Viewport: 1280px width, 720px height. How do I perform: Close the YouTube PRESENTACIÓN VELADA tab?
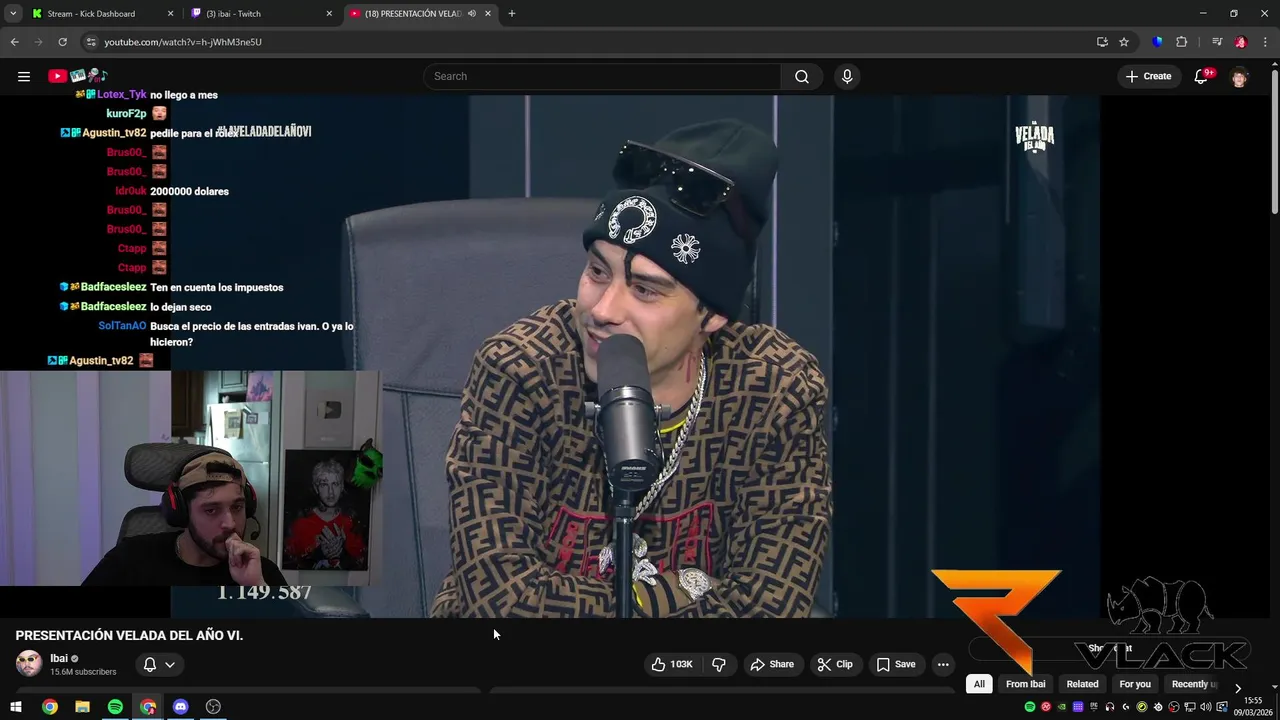point(489,14)
